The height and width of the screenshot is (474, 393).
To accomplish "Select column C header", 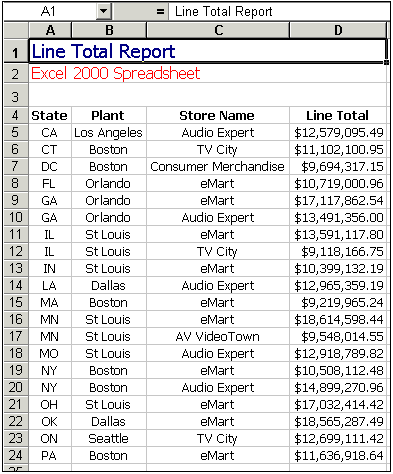I will (218, 30).
